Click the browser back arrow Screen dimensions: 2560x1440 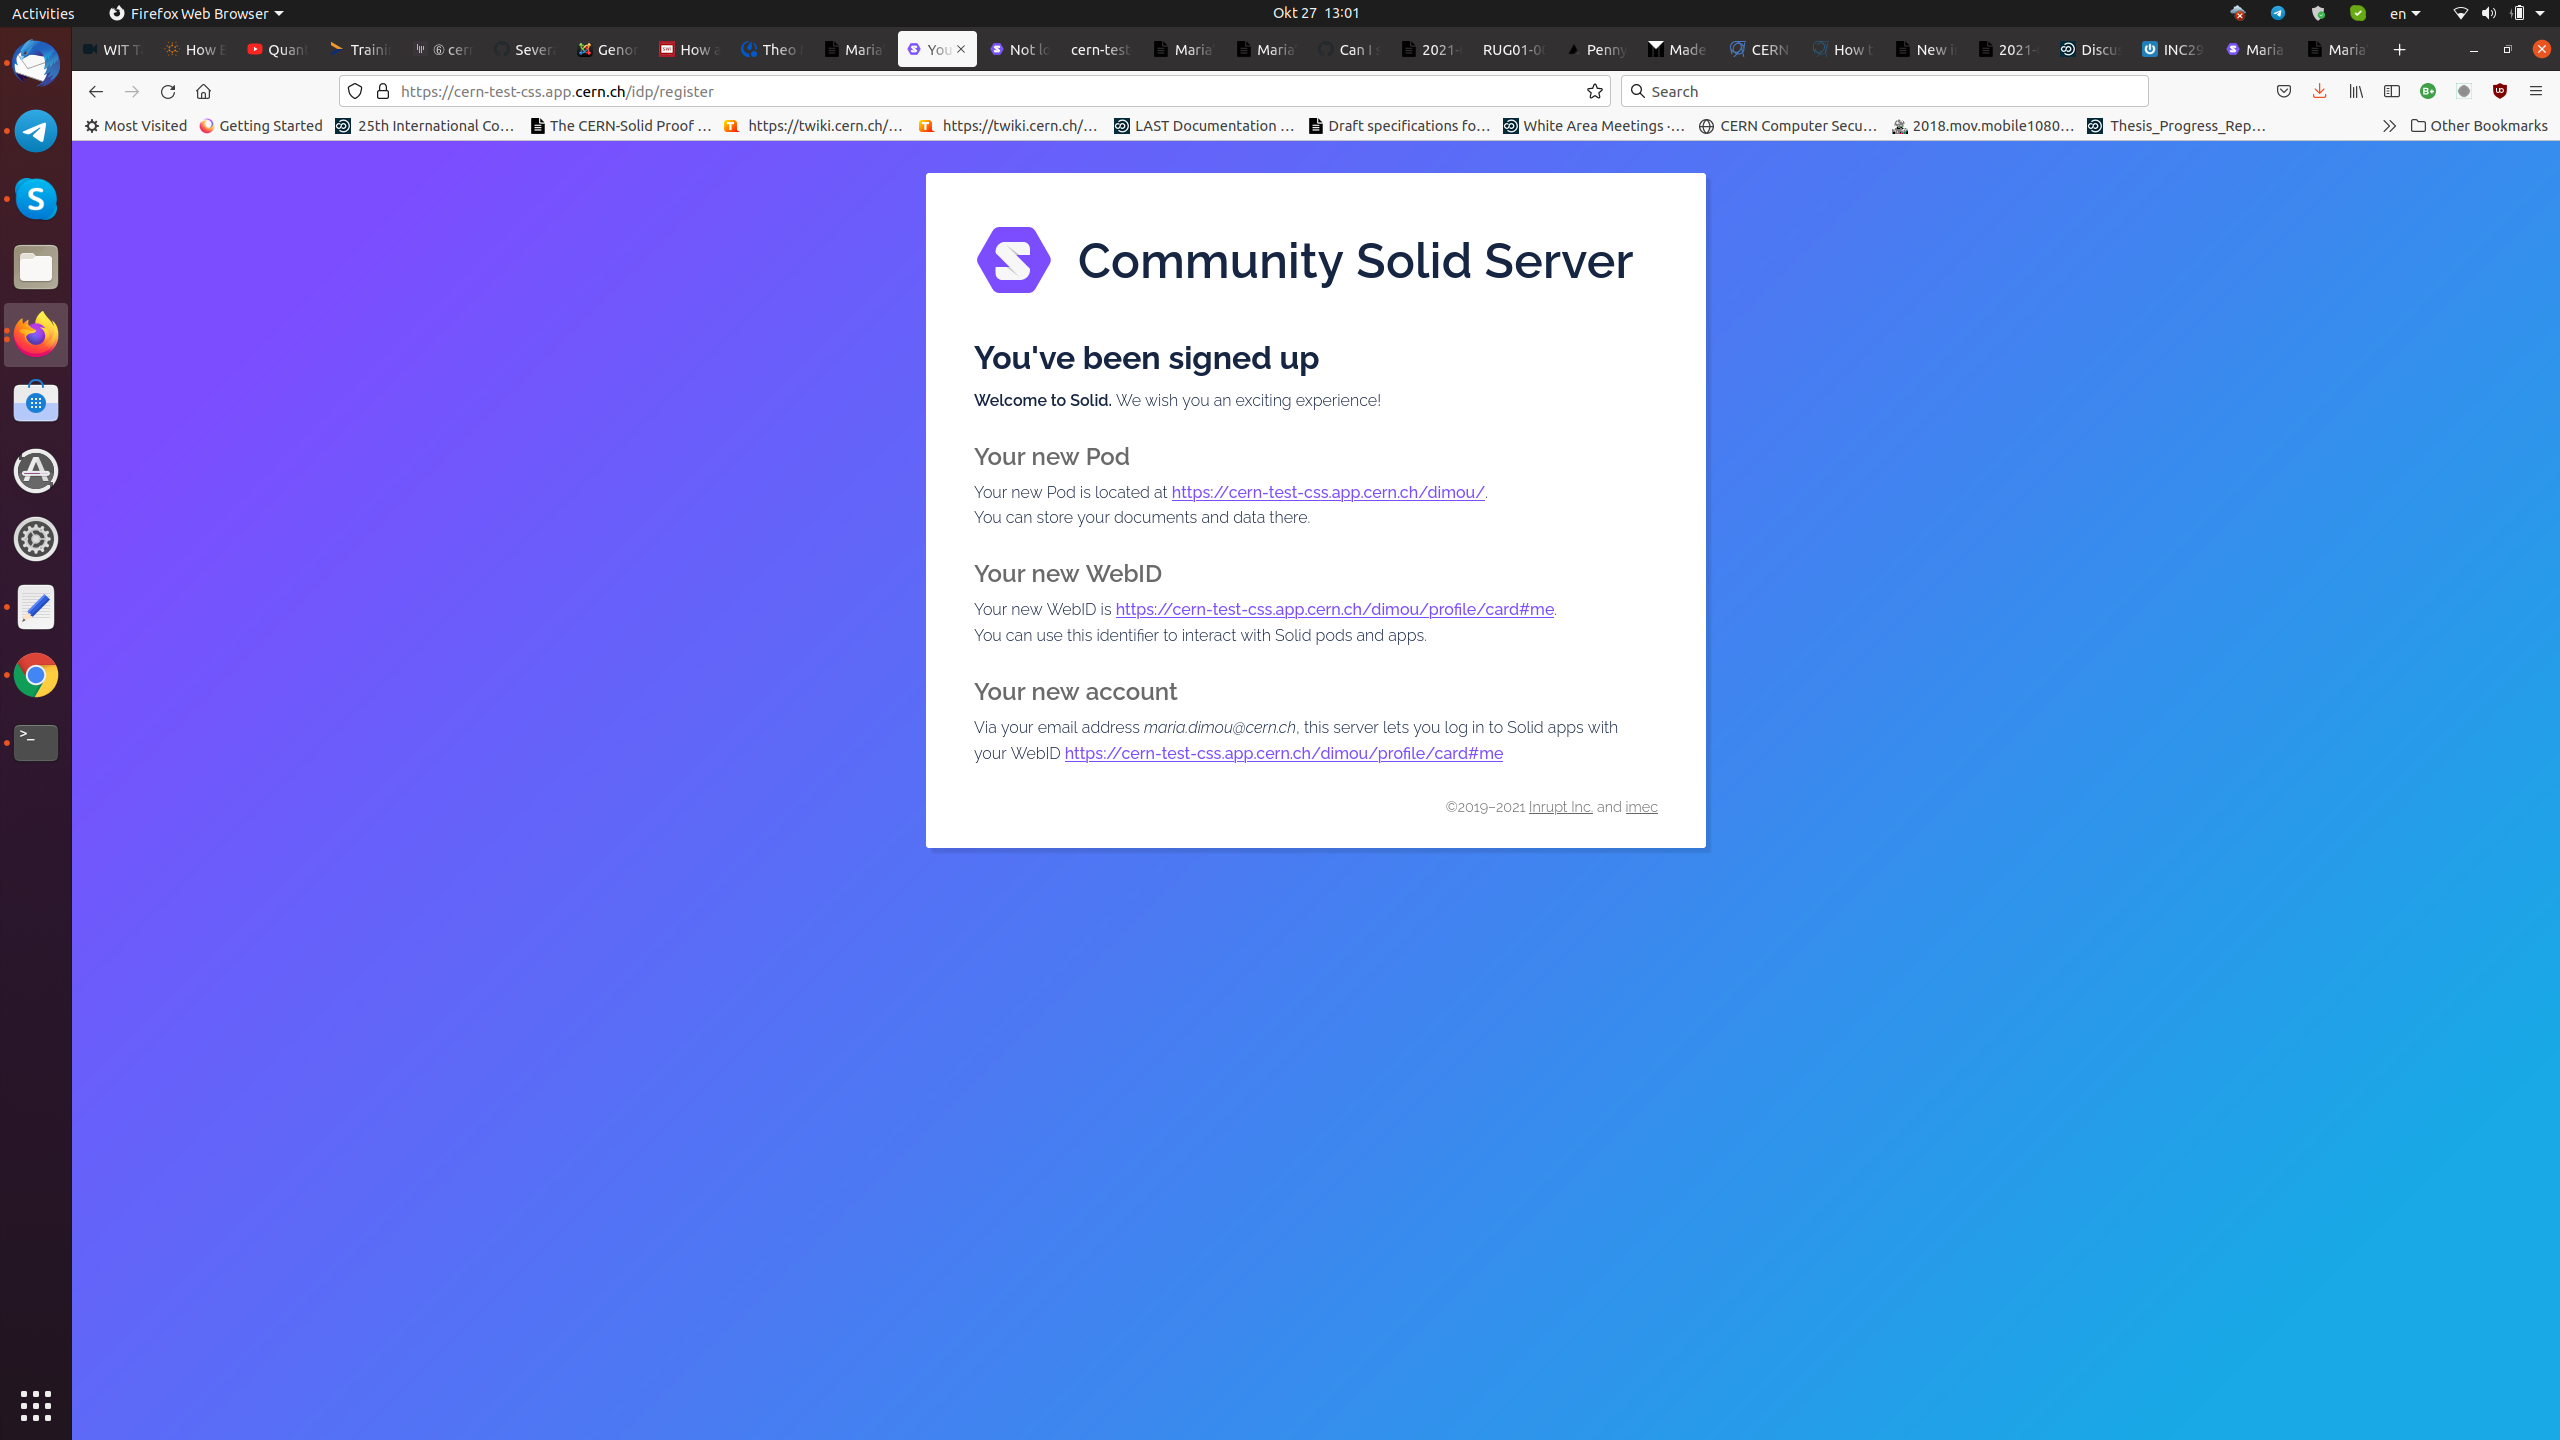(95, 91)
